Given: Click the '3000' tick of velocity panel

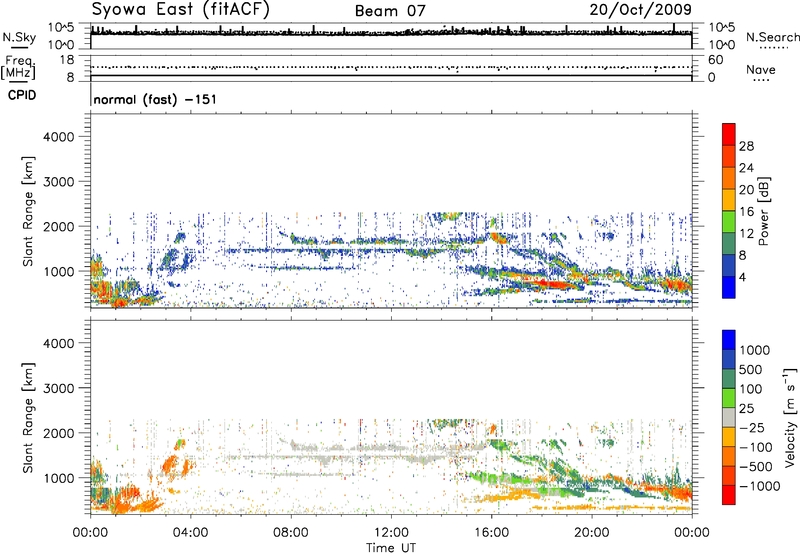Looking at the screenshot, I should click(59, 388).
